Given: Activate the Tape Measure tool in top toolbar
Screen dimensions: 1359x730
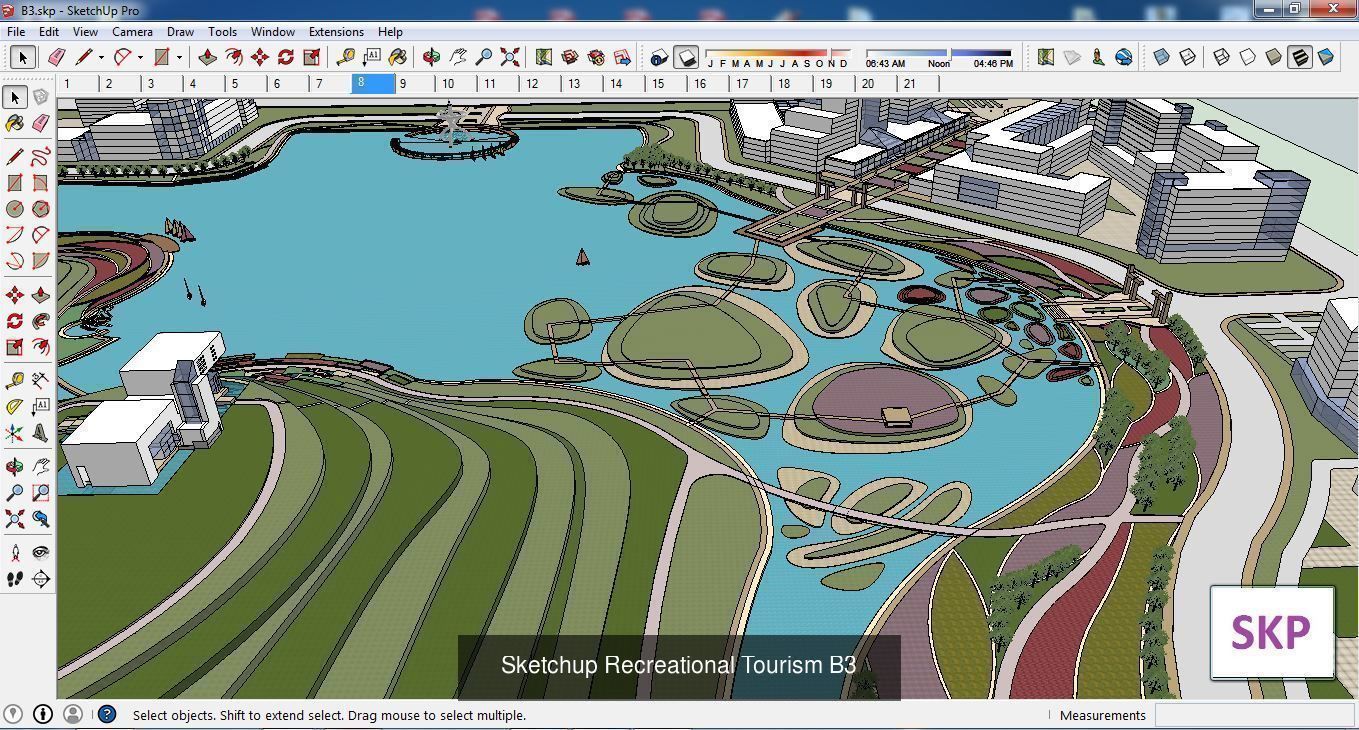Looking at the screenshot, I should click(x=345, y=57).
